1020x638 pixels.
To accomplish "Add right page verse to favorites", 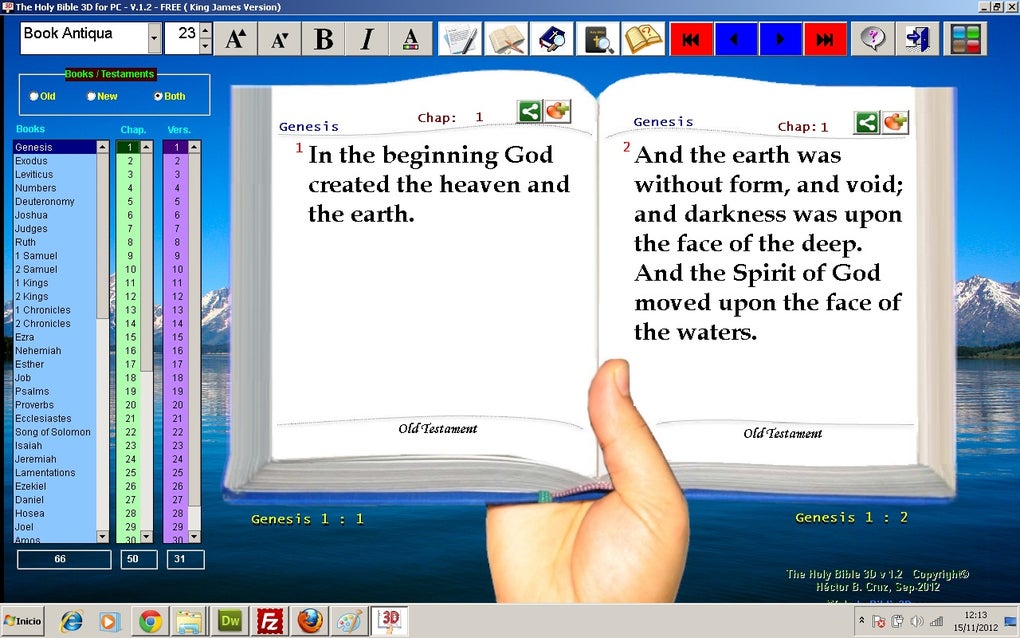I will (895, 122).
